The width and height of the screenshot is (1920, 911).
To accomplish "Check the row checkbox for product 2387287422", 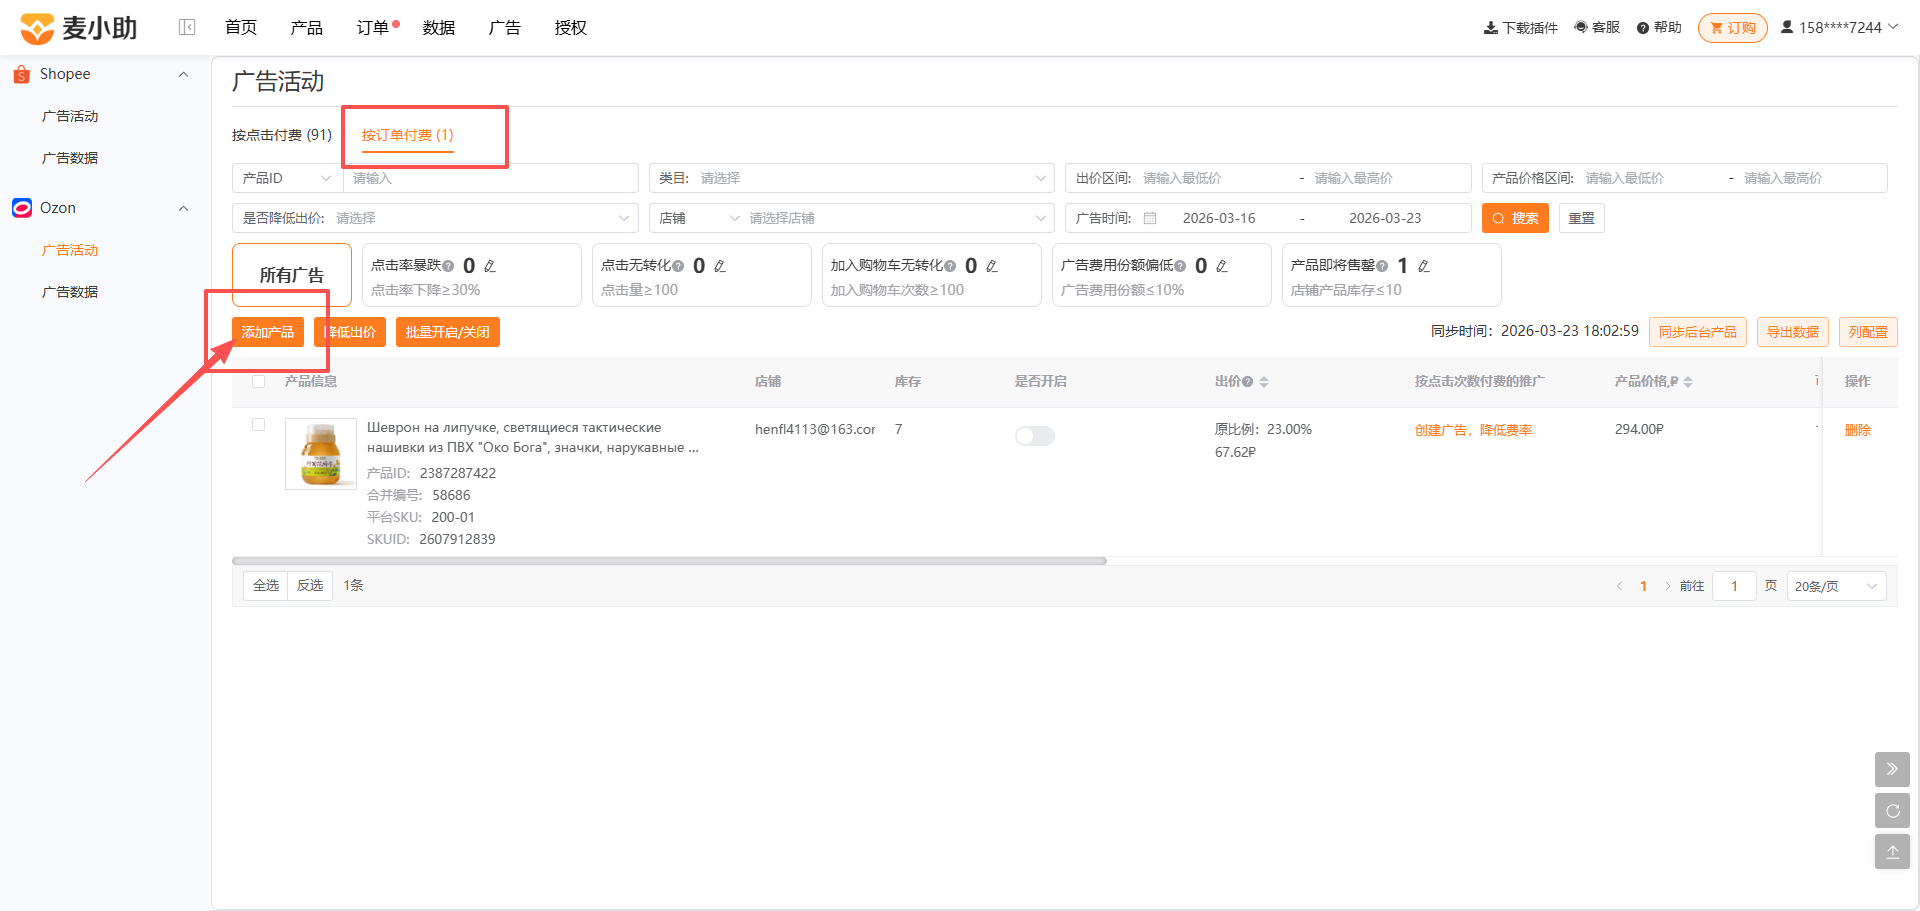I will pyautogui.click(x=259, y=424).
